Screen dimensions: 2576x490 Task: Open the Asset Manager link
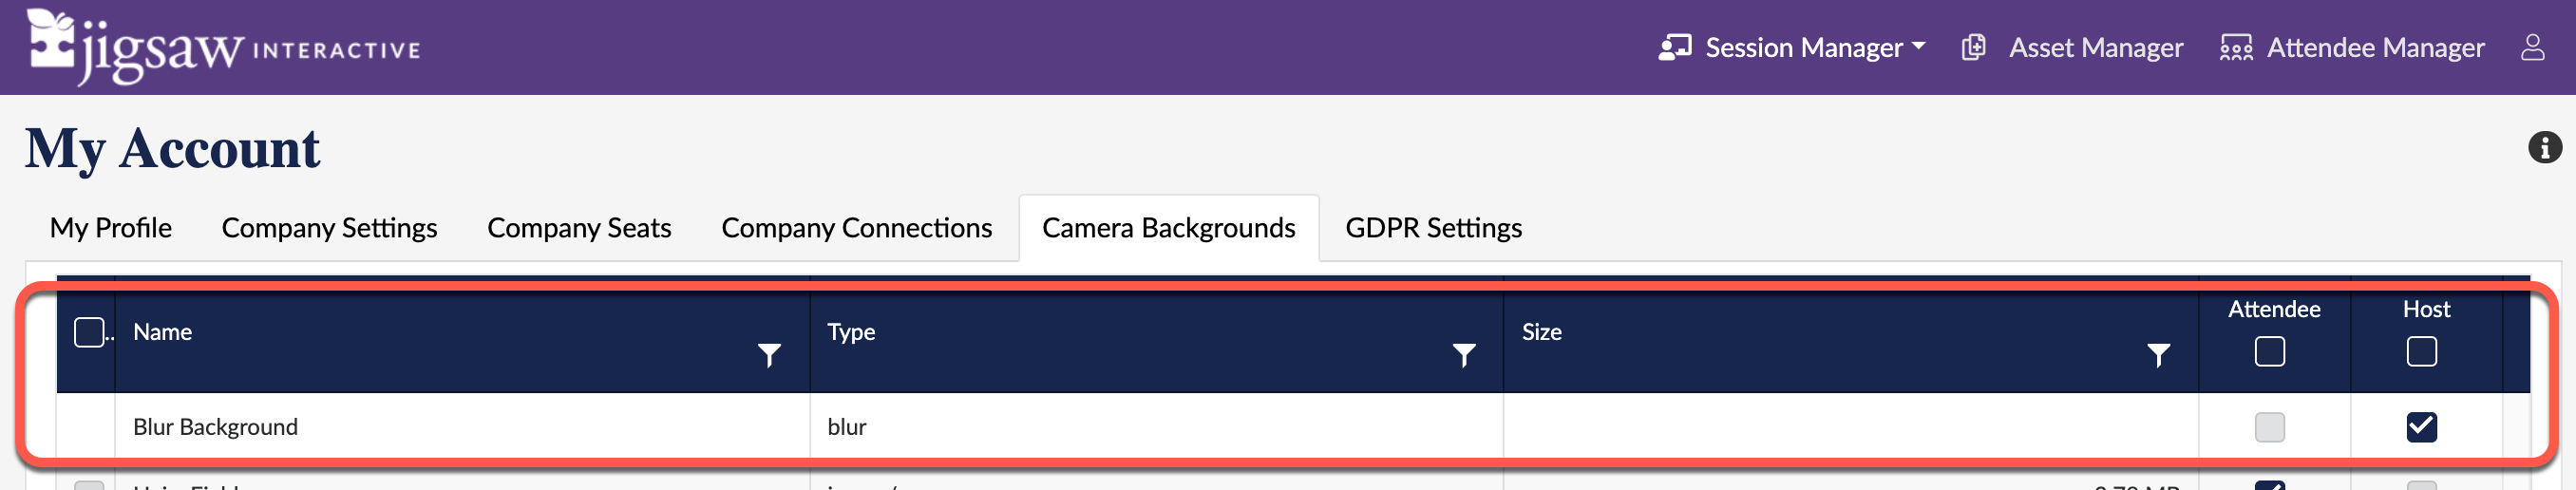coord(2096,47)
